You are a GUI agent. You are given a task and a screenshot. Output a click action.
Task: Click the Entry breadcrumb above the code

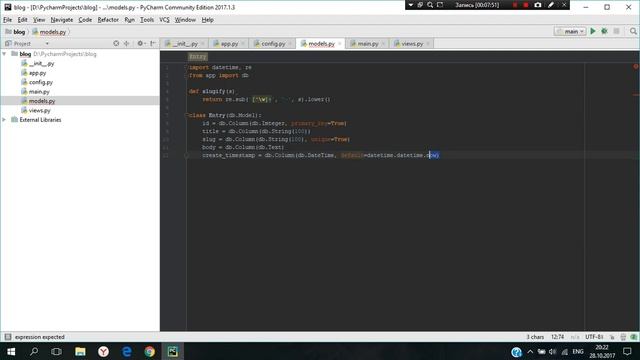pyautogui.click(x=198, y=57)
